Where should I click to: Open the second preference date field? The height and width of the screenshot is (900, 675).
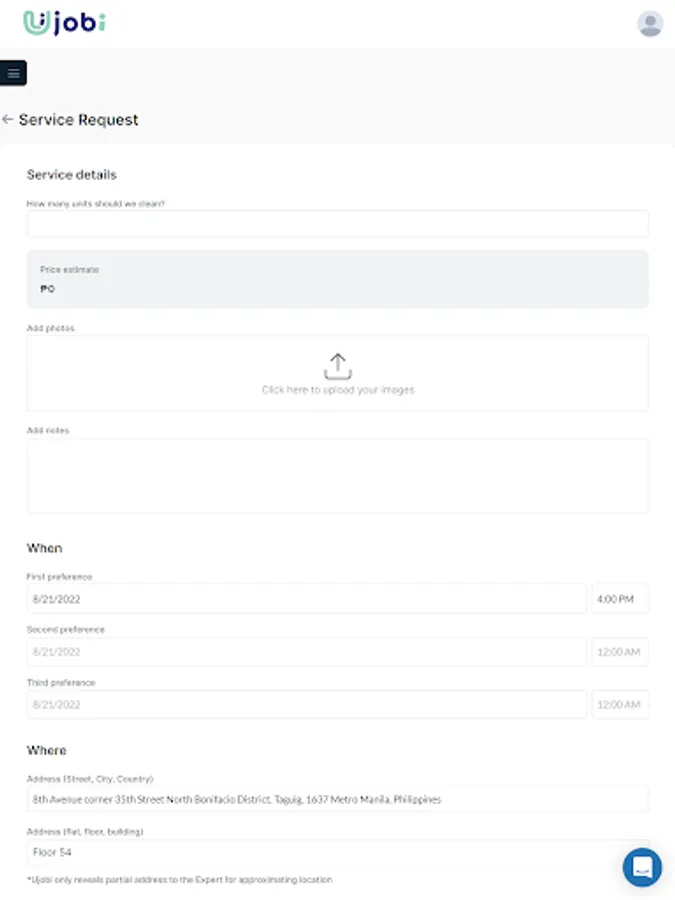pos(306,652)
